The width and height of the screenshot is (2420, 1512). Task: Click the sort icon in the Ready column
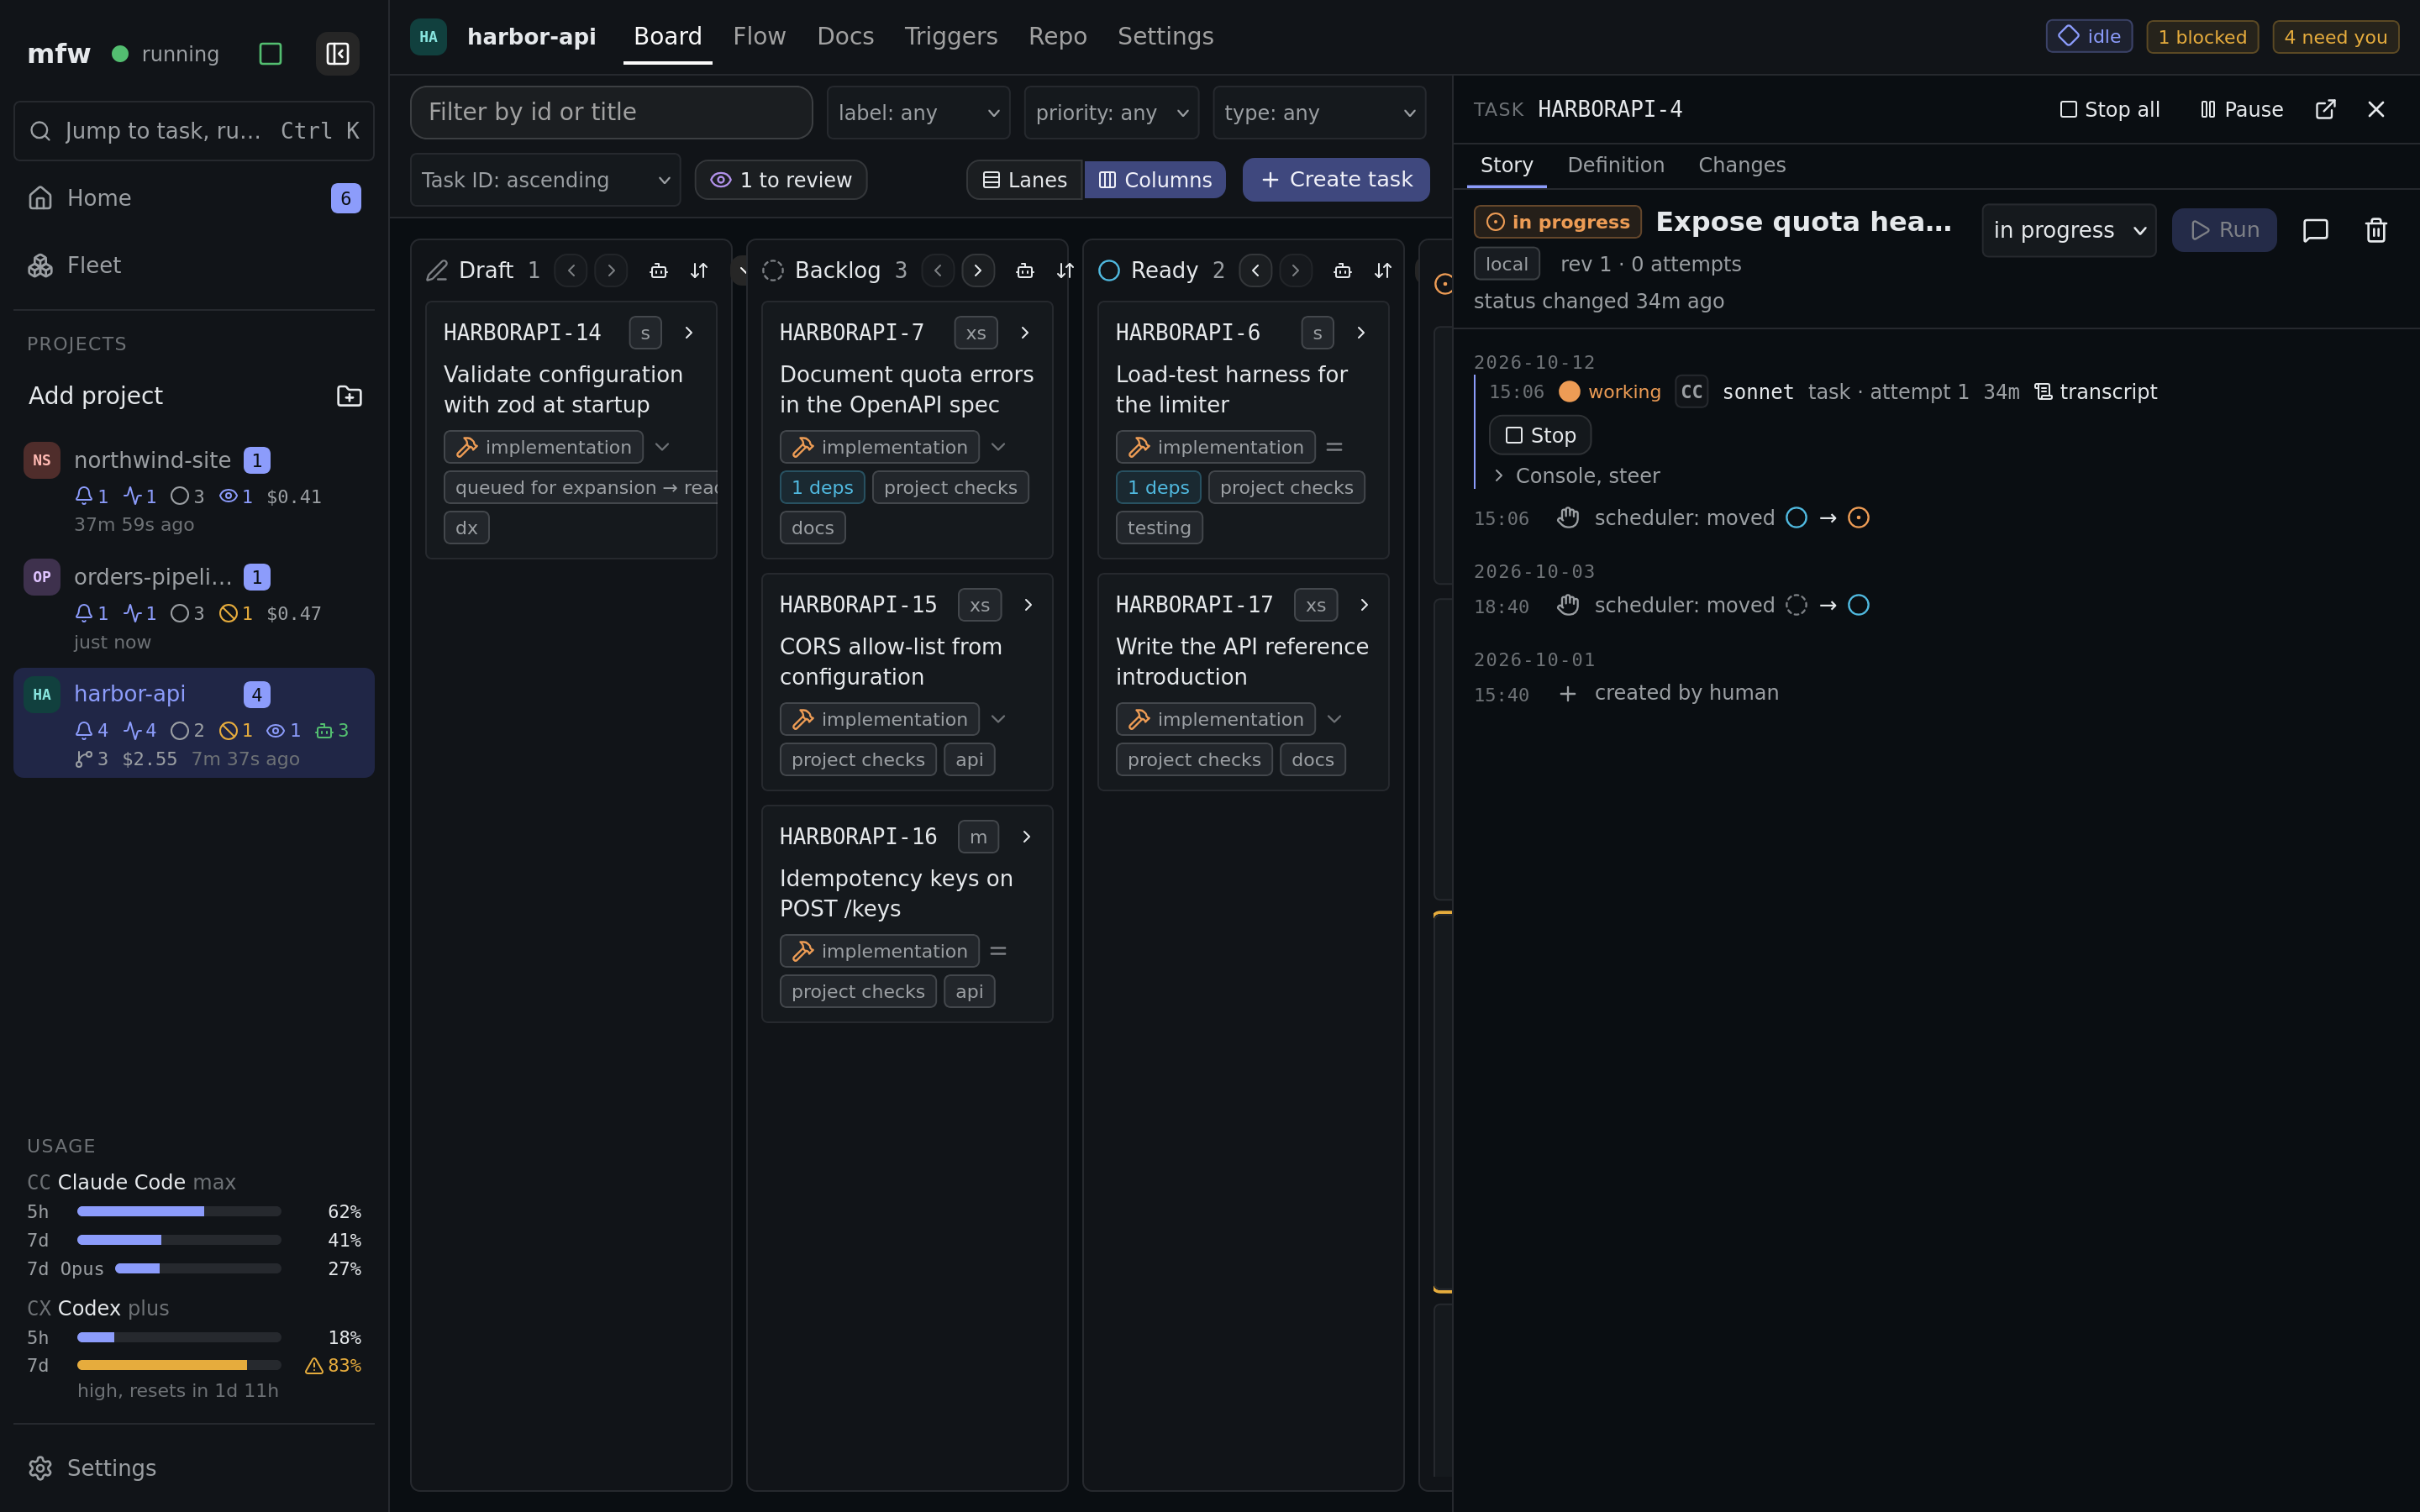click(x=1383, y=270)
